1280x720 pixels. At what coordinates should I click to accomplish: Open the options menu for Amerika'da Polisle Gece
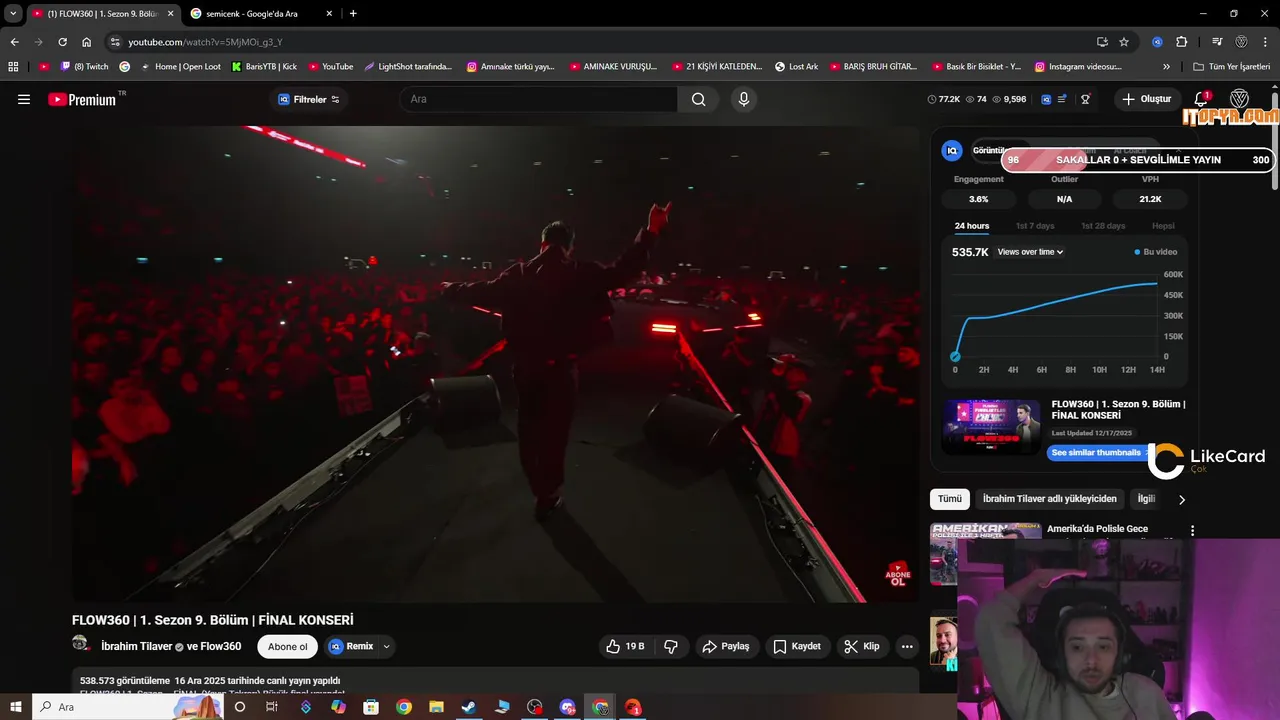click(x=1192, y=531)
